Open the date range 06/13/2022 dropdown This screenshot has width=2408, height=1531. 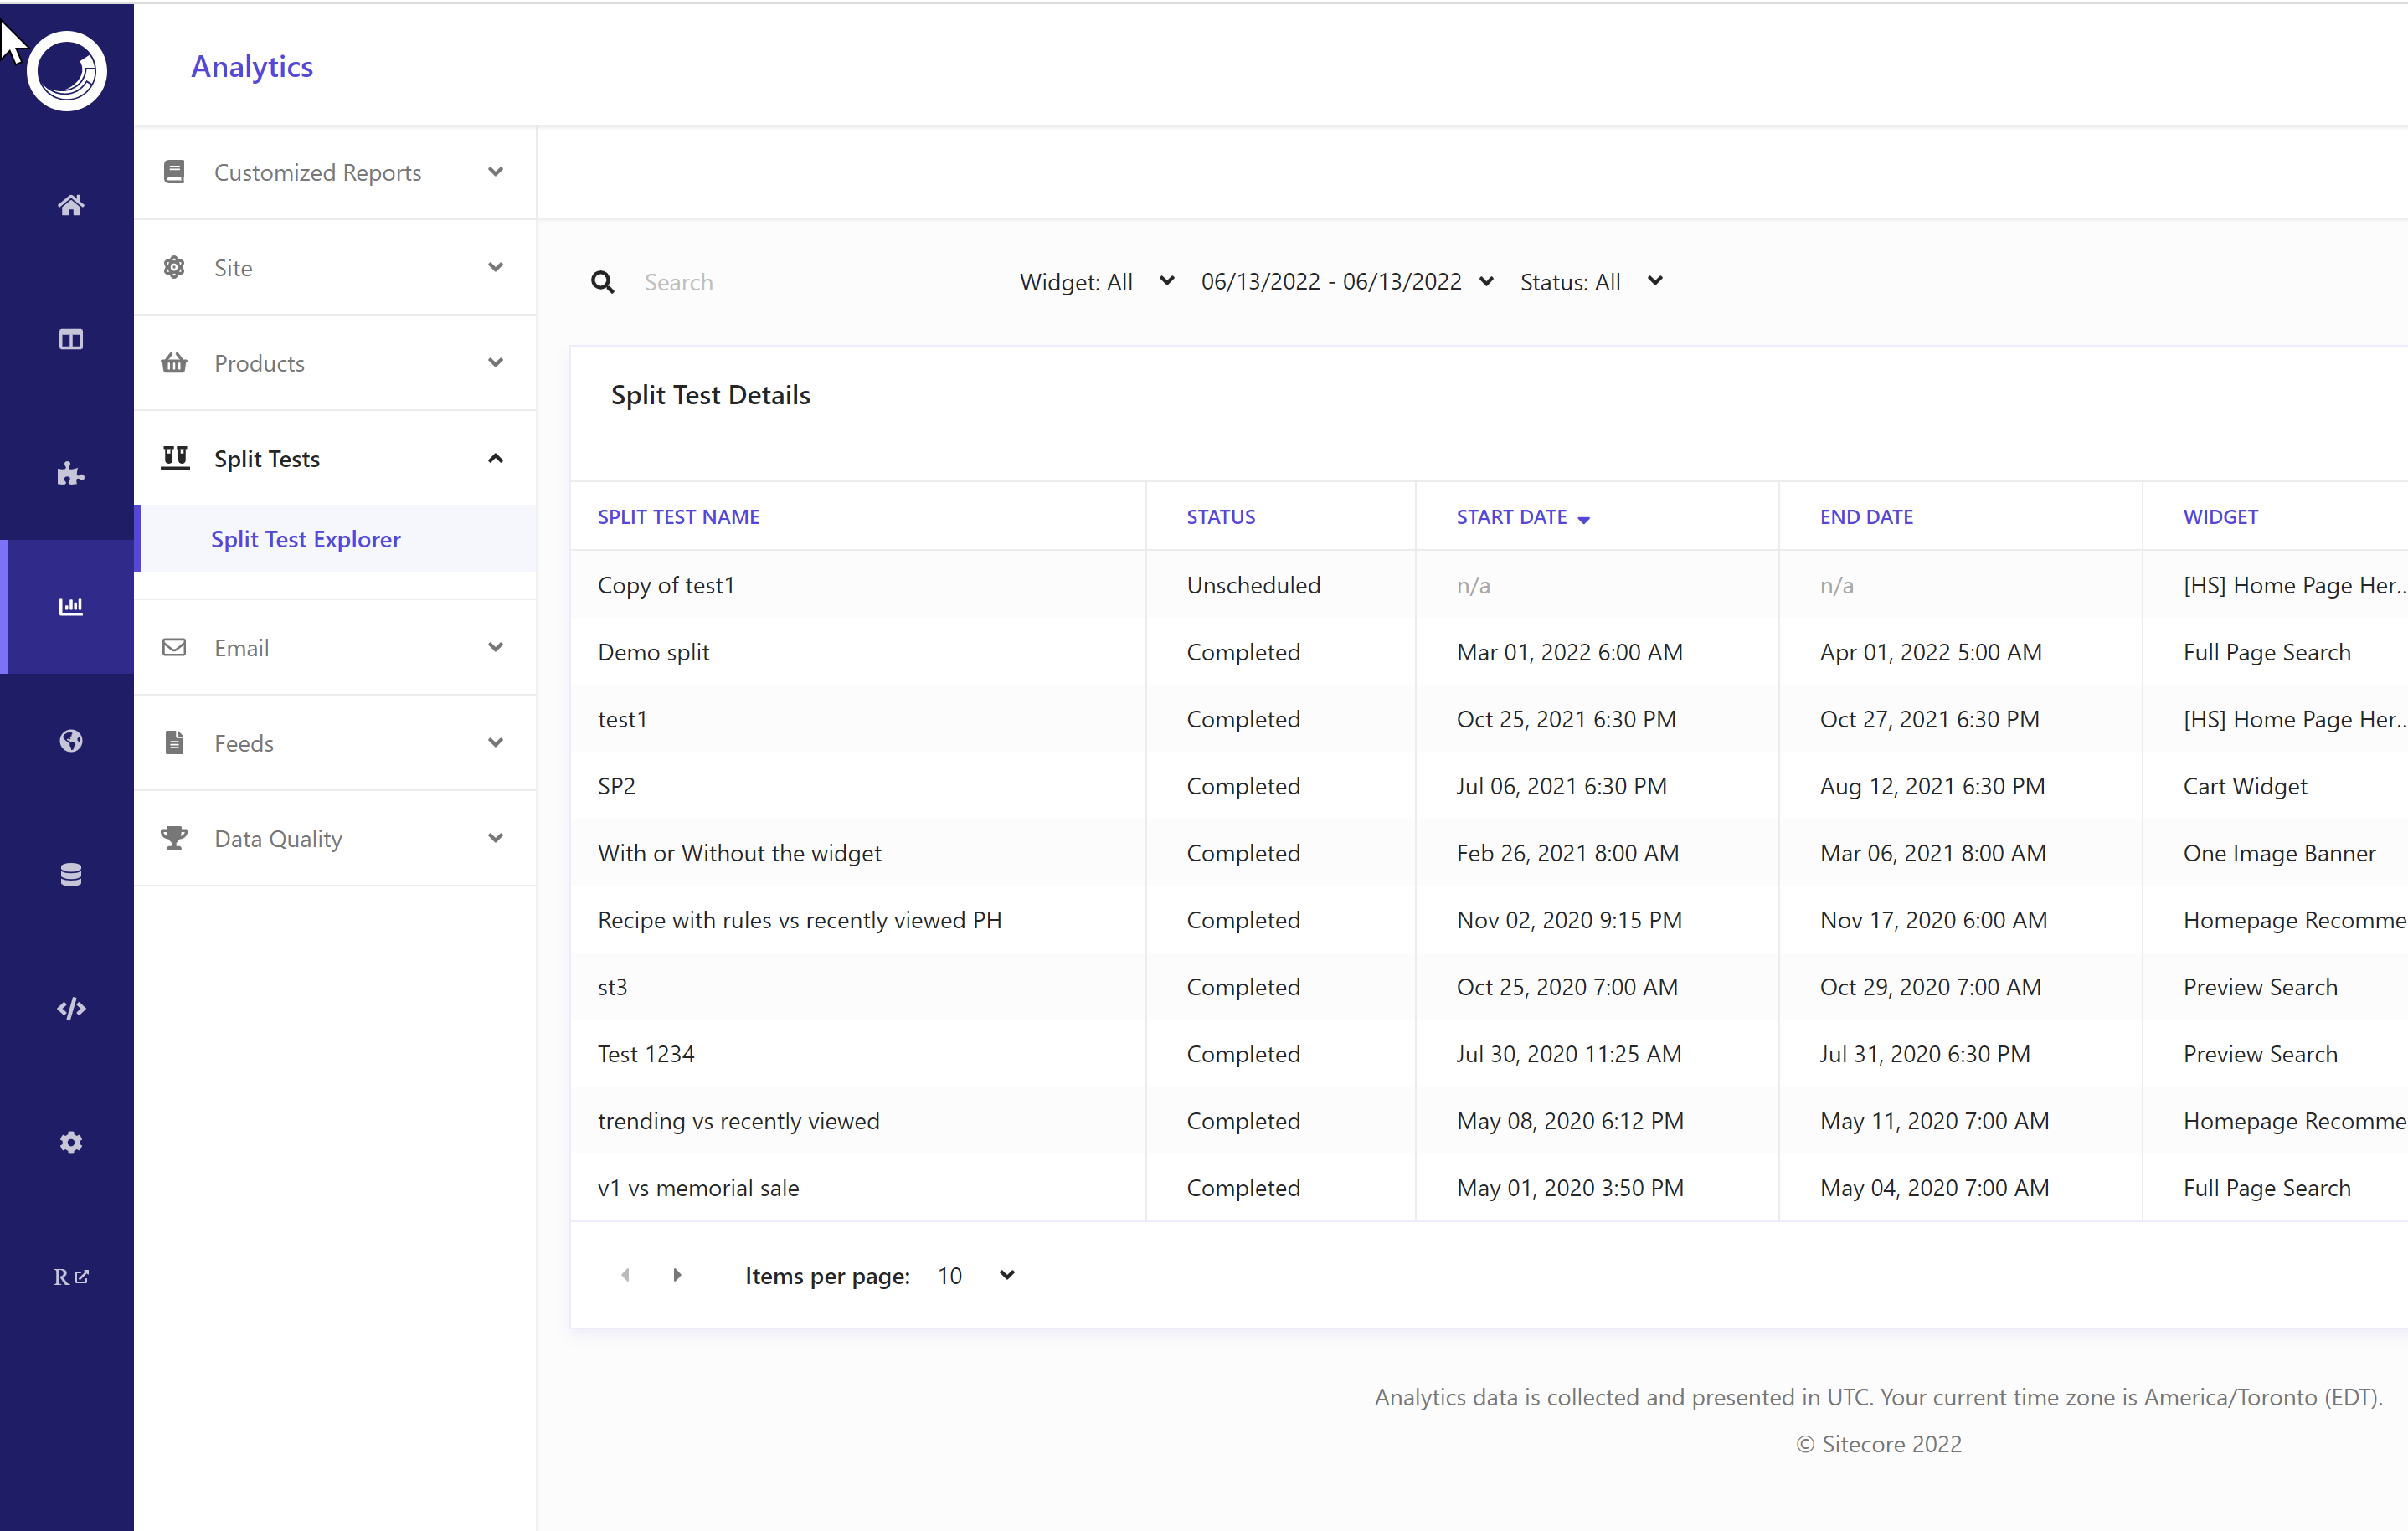point(1348,282)
